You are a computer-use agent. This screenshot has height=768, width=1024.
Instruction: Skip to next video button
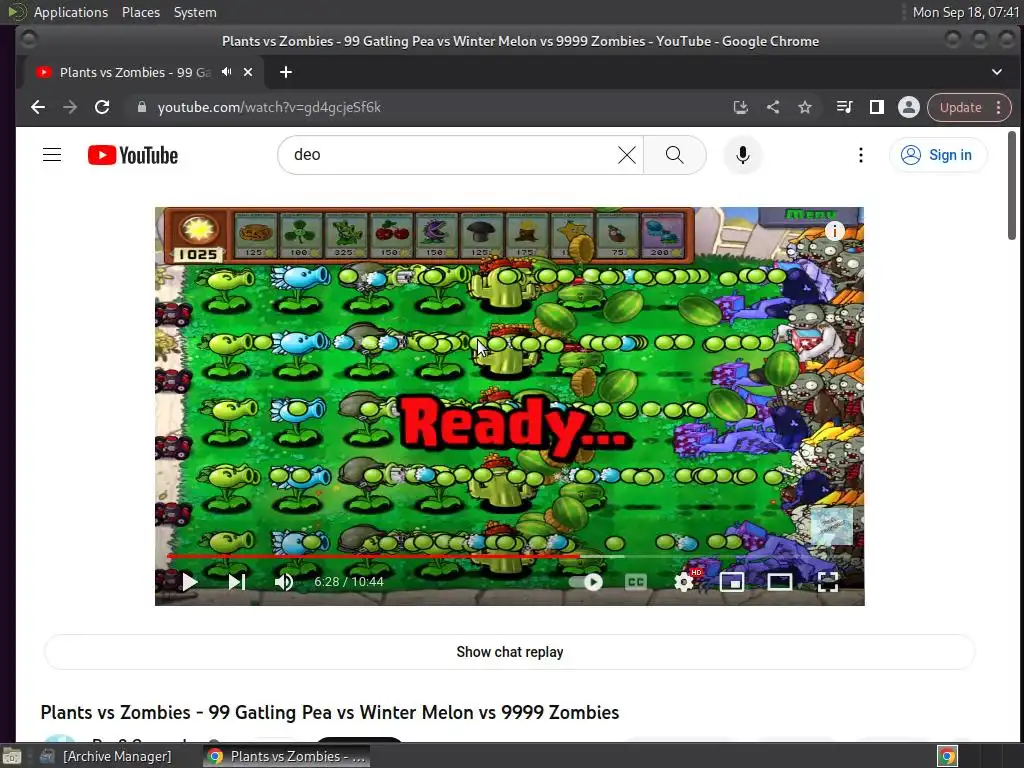tap(236, 581)
